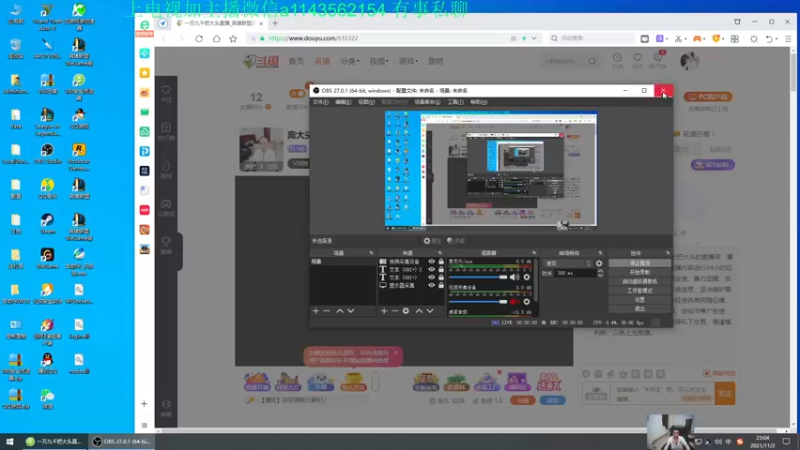800x450 pixels.
Task: Move source down in sources list
Action: pos(430,311)
